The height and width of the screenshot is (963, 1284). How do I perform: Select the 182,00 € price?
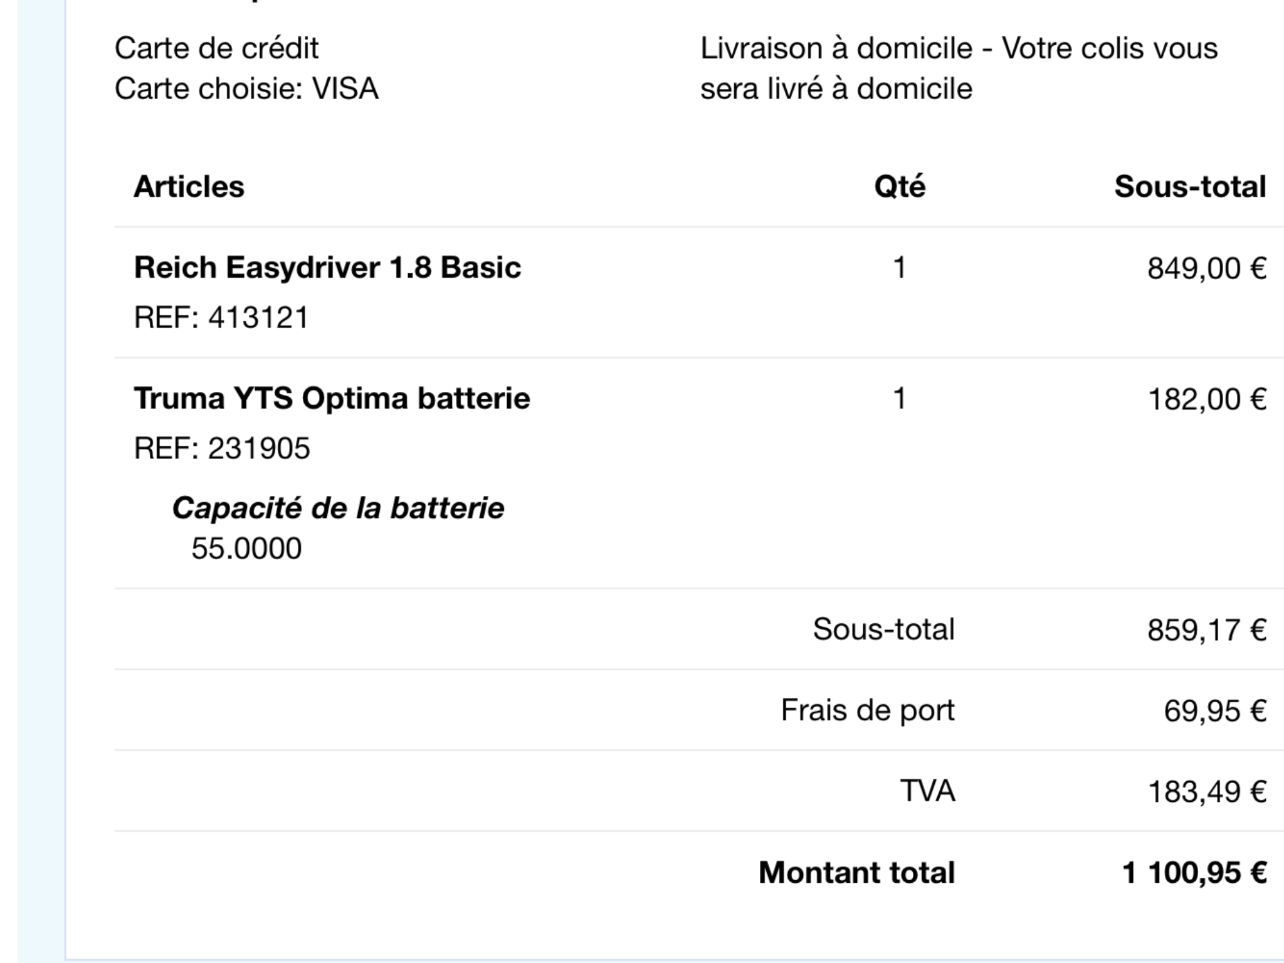[1206, 400]
